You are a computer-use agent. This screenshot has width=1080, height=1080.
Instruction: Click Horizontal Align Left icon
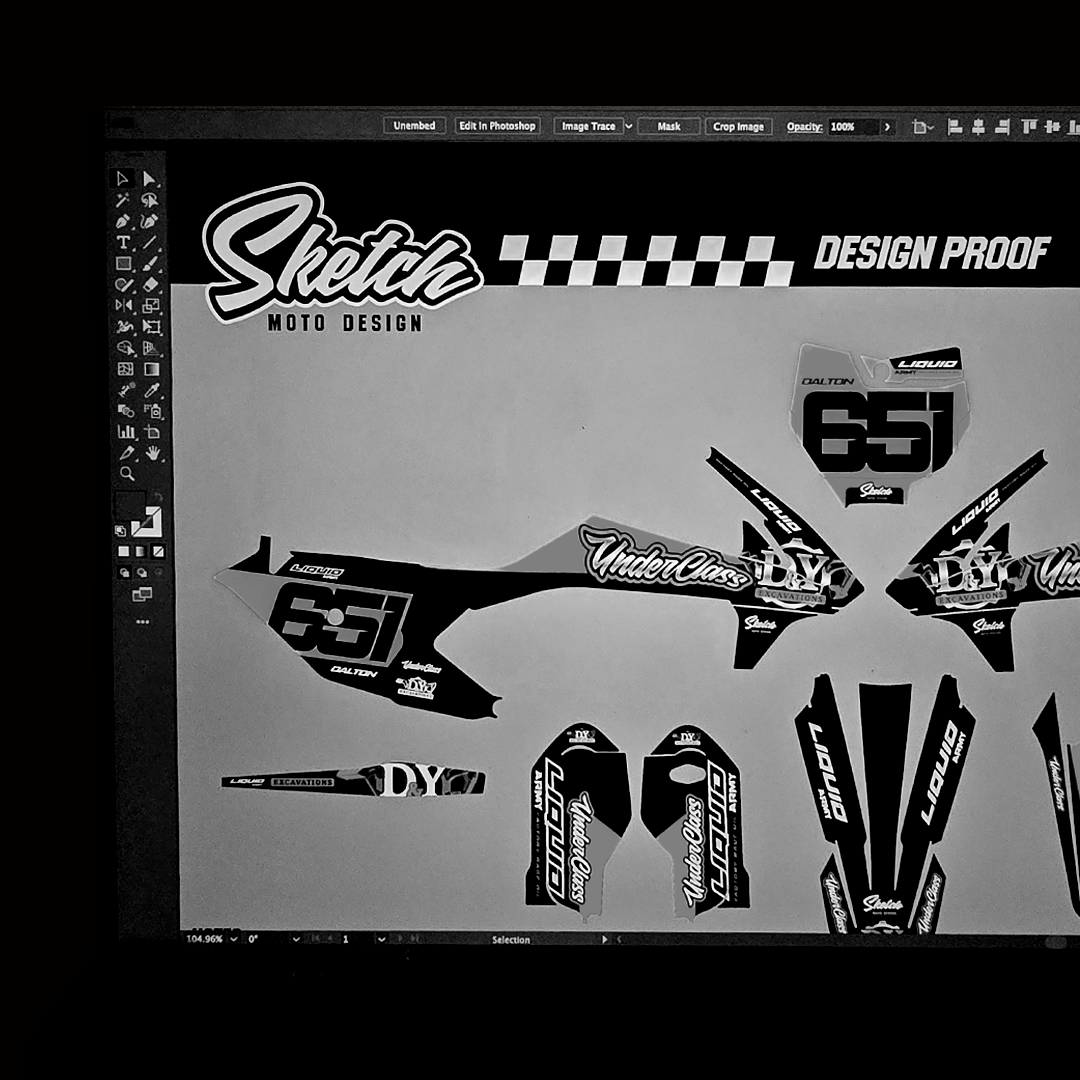click(x=955, y=127)
